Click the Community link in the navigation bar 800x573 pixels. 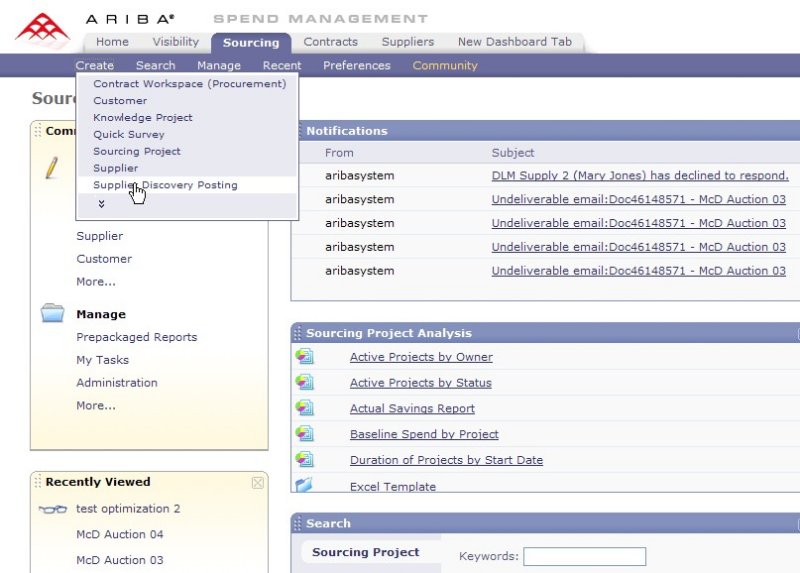[445, 65]
